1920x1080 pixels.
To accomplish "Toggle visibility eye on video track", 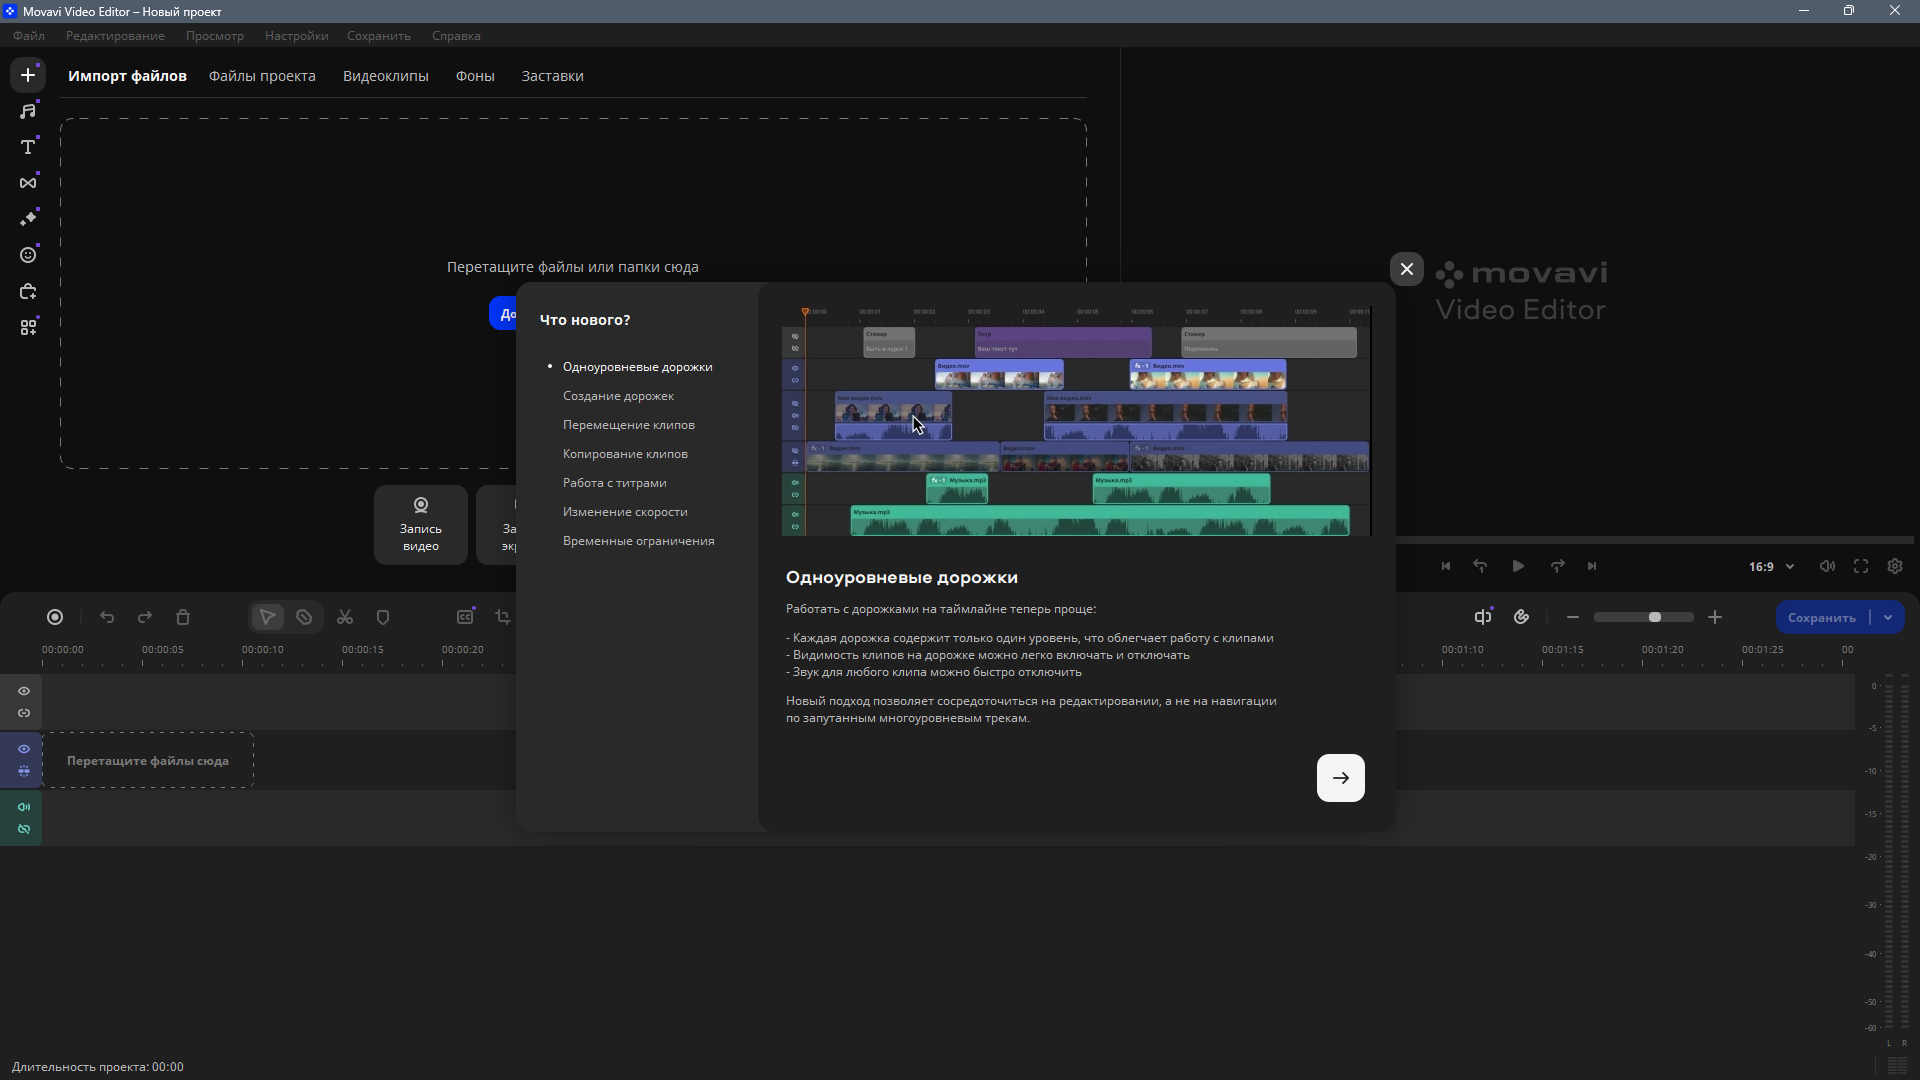I will coord(24,749).
